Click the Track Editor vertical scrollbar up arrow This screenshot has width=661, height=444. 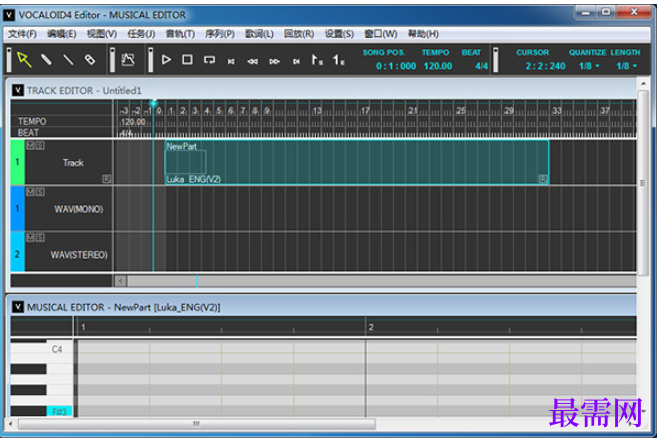click(x=643, y=84)
